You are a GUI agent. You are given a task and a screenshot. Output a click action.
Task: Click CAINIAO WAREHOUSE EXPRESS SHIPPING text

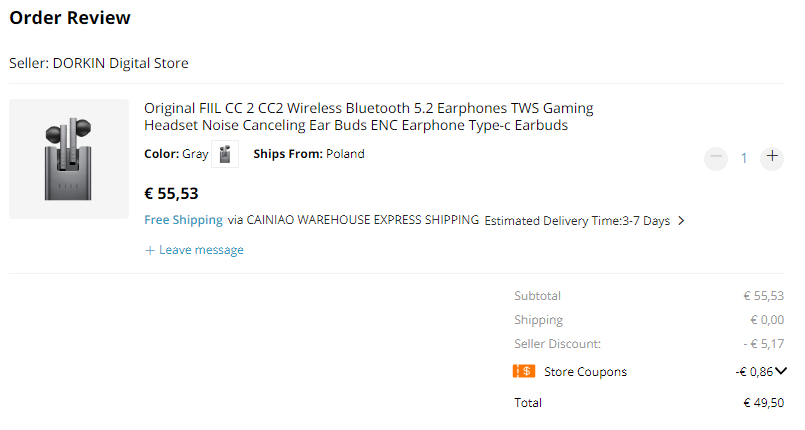click(362, 220)
